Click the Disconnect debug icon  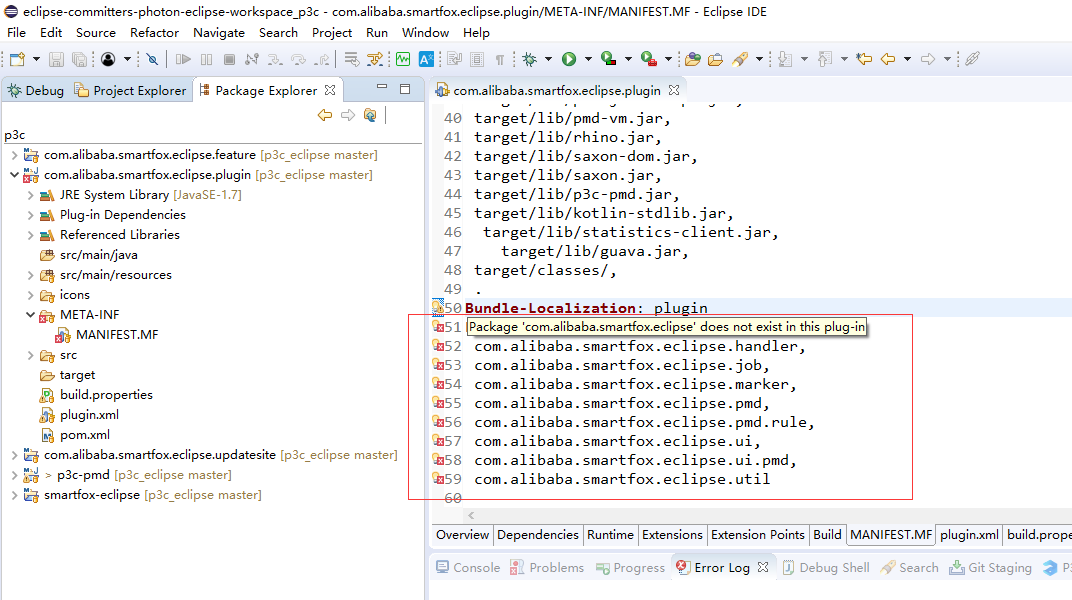252,59
